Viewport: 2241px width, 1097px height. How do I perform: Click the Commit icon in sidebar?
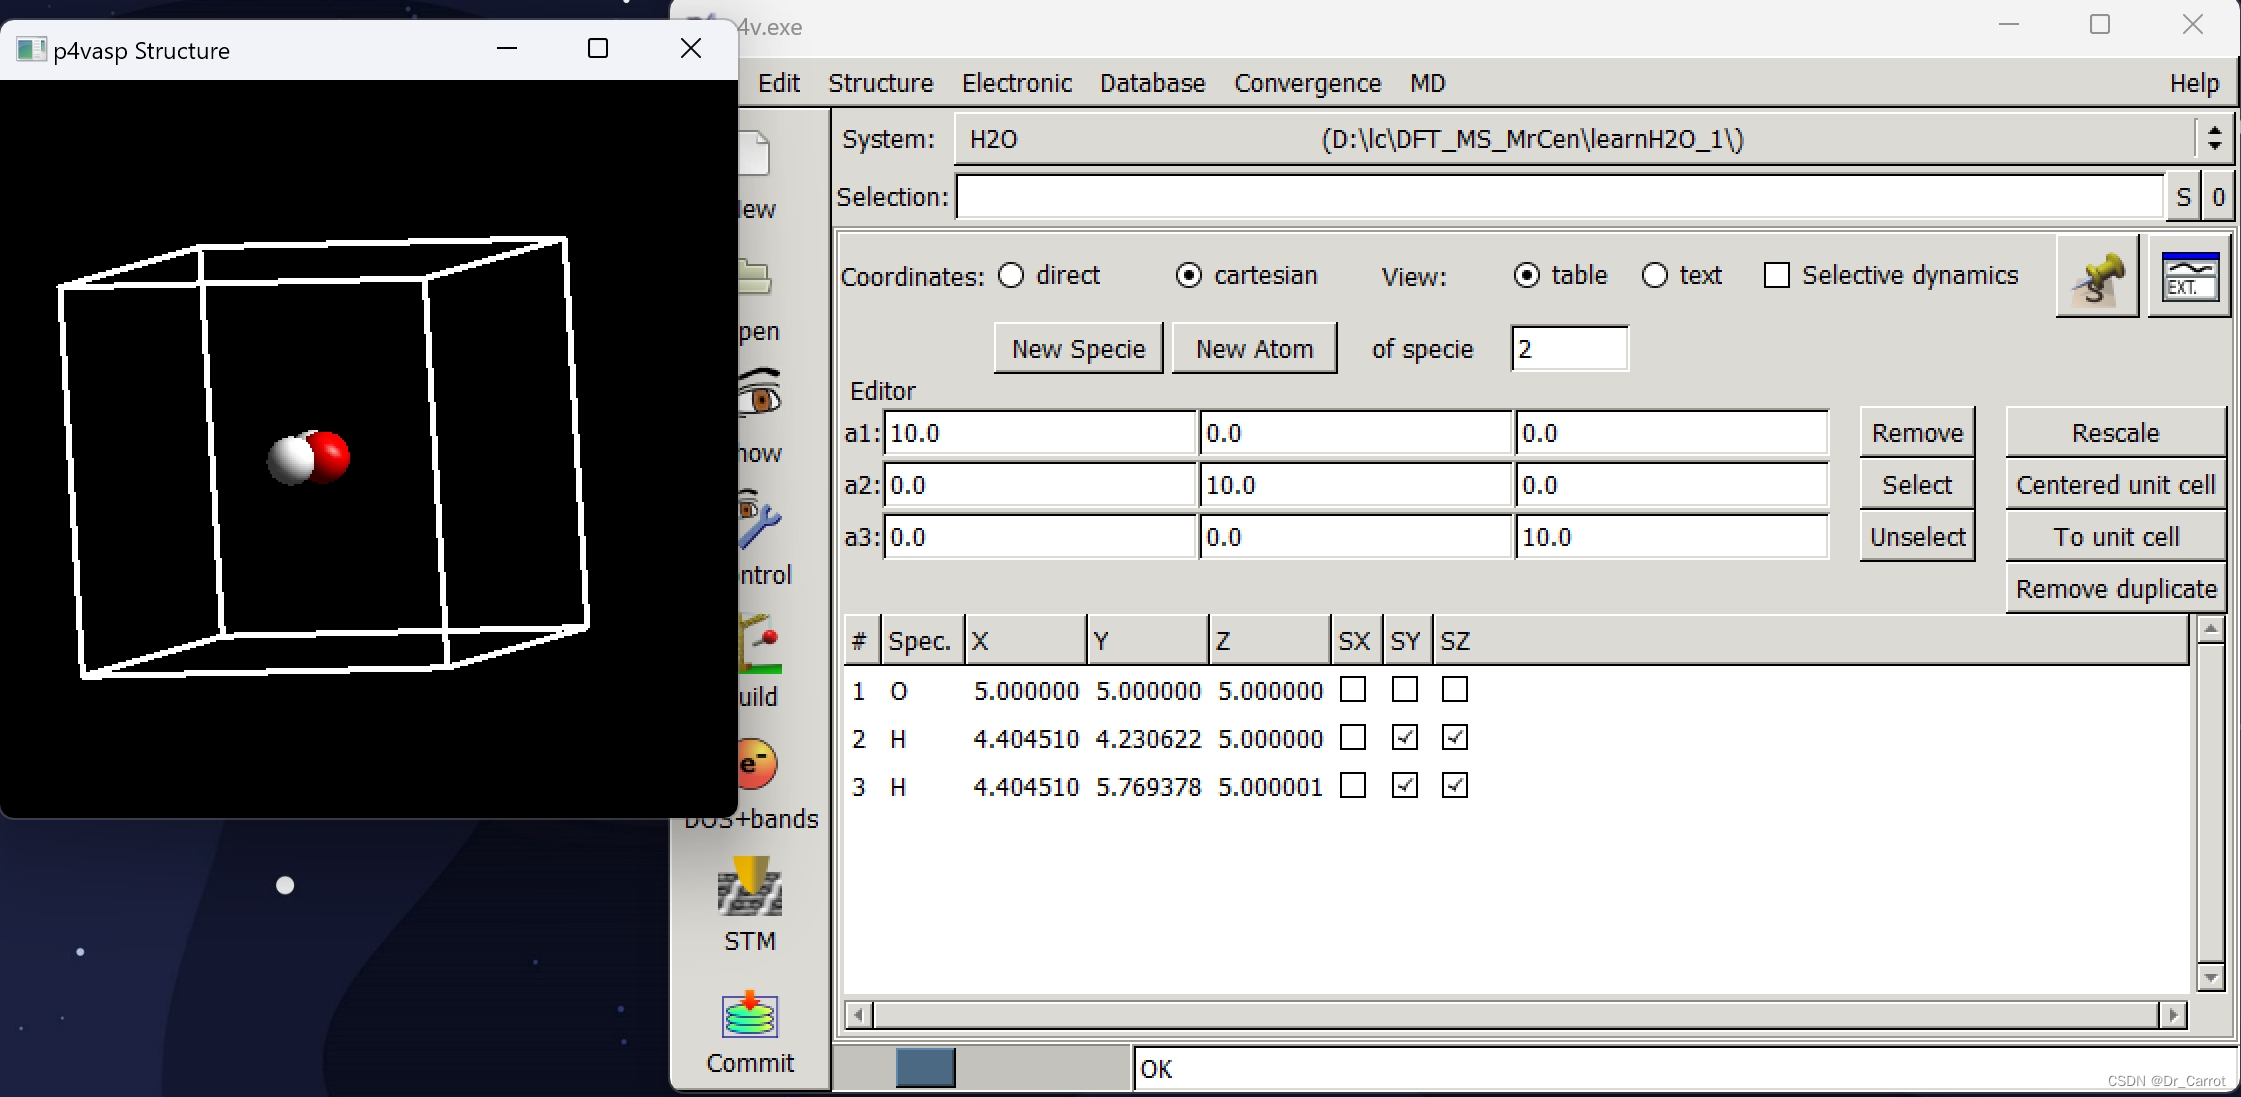749,1016
